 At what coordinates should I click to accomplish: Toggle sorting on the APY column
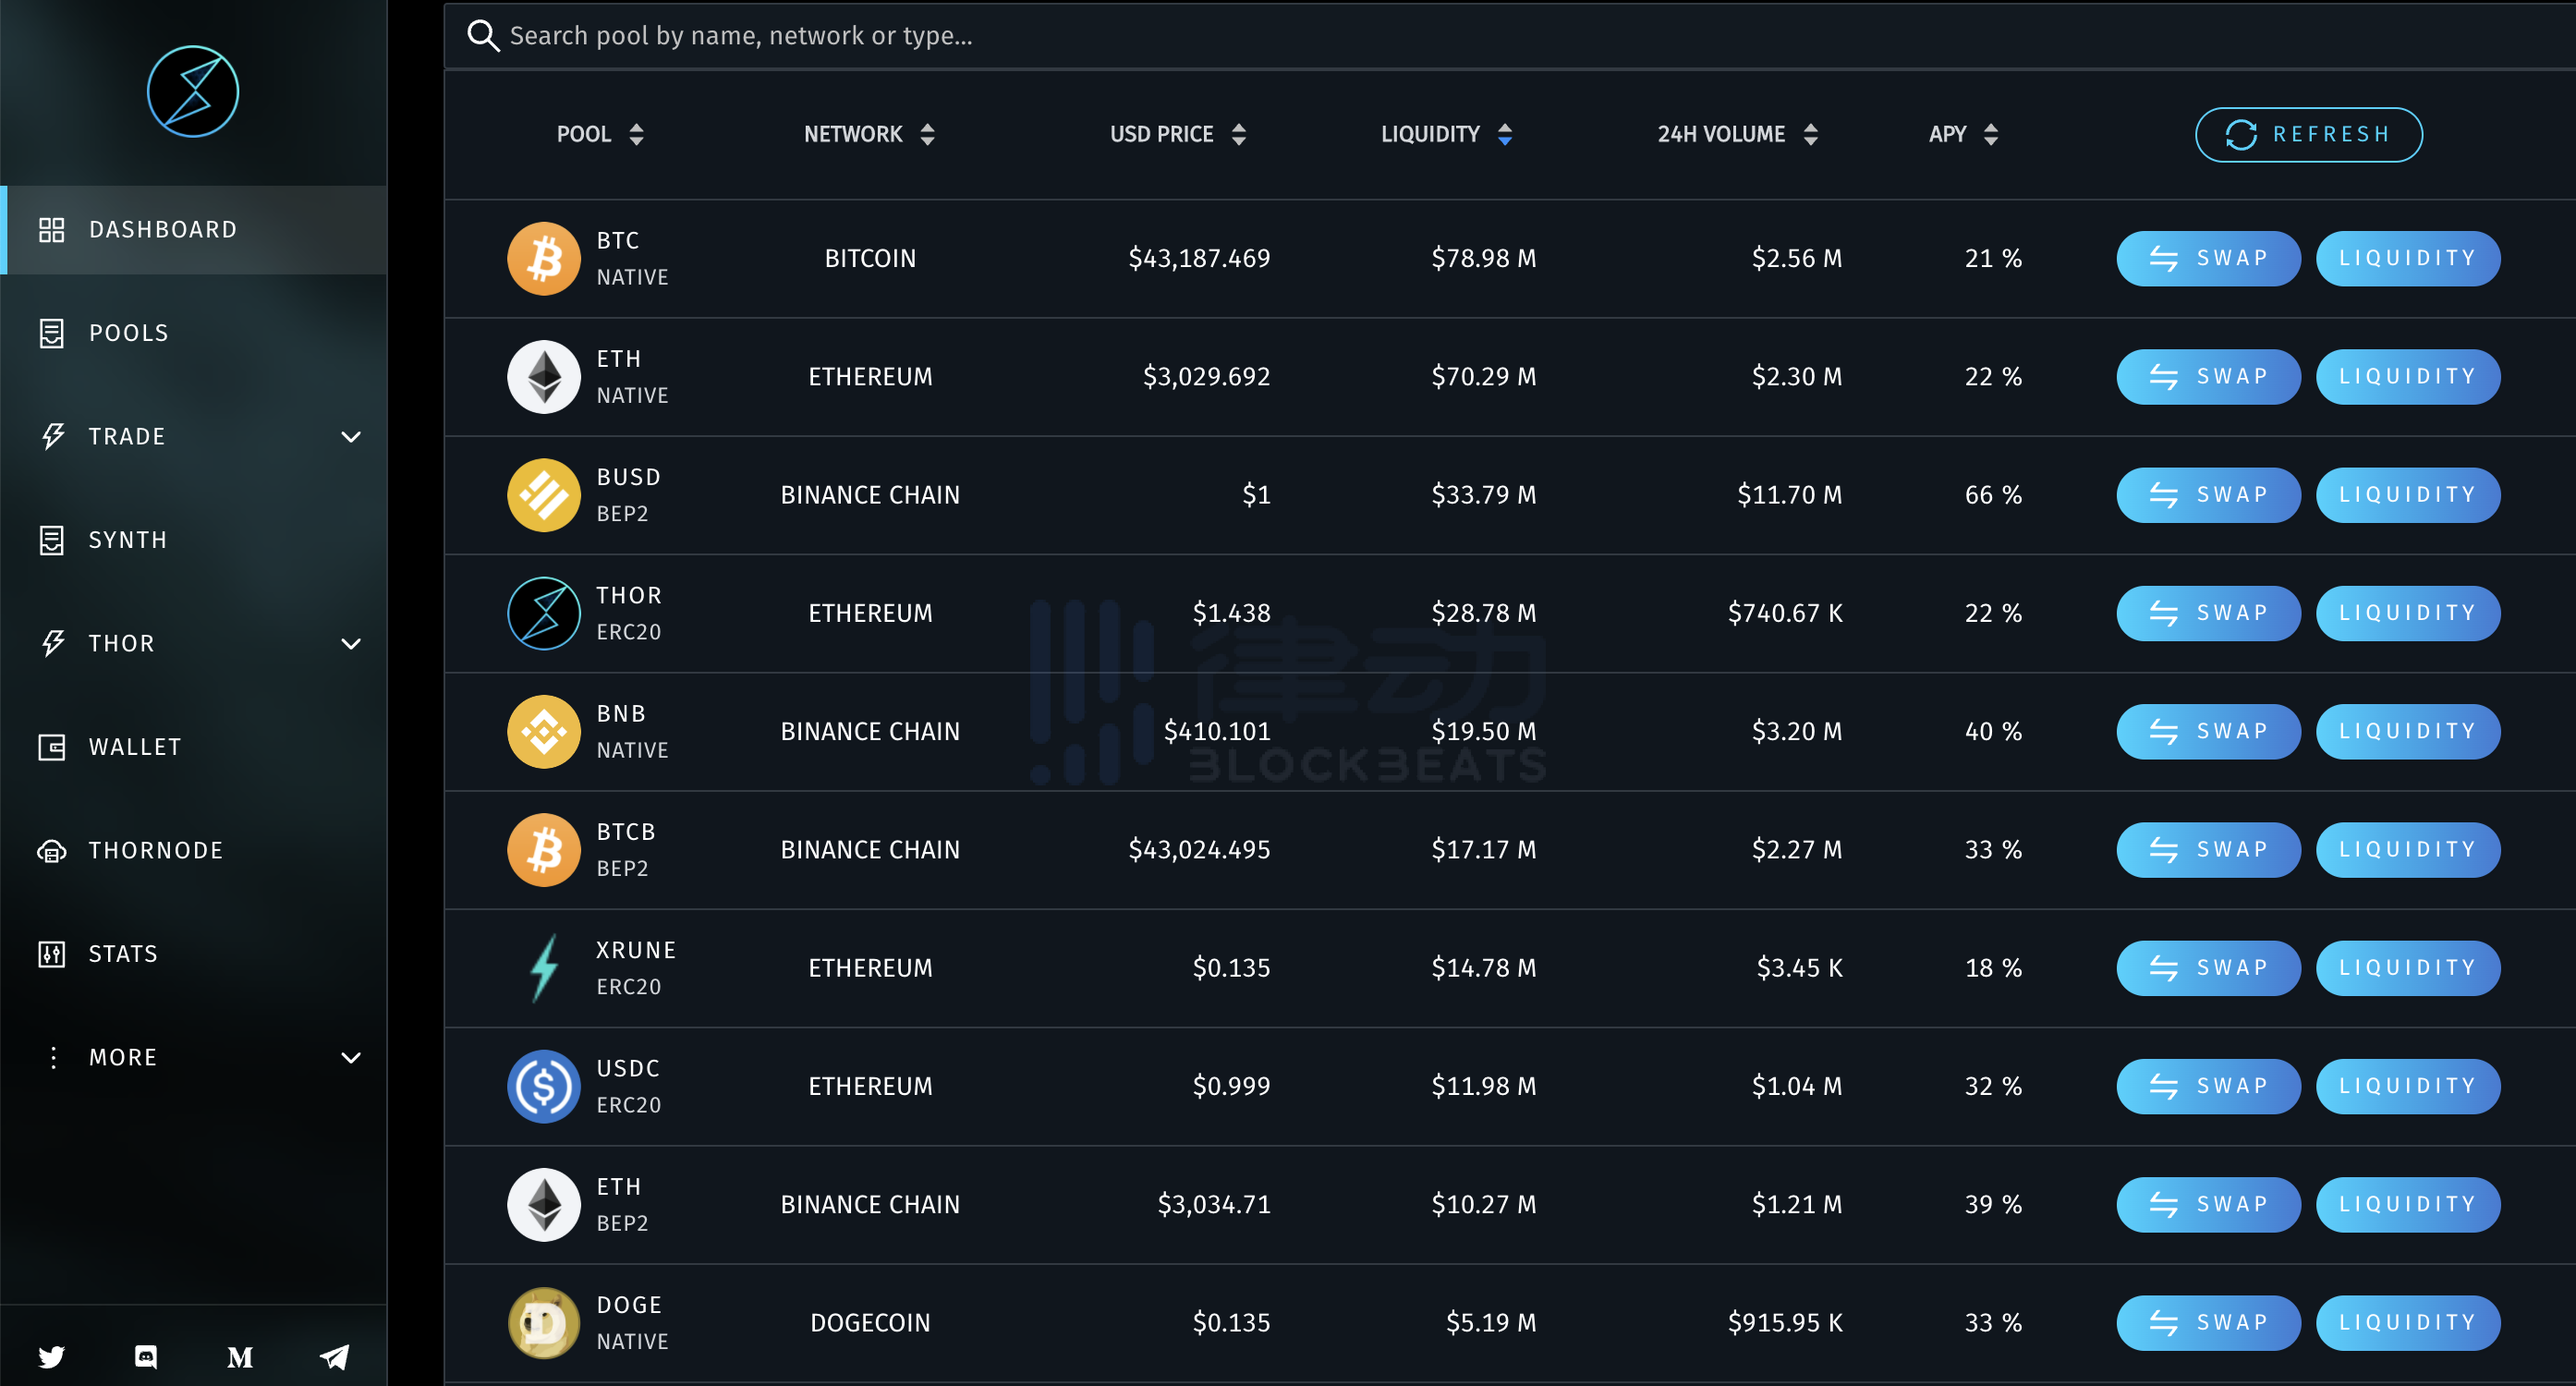pyautogui.click(x=1990, y=133)
